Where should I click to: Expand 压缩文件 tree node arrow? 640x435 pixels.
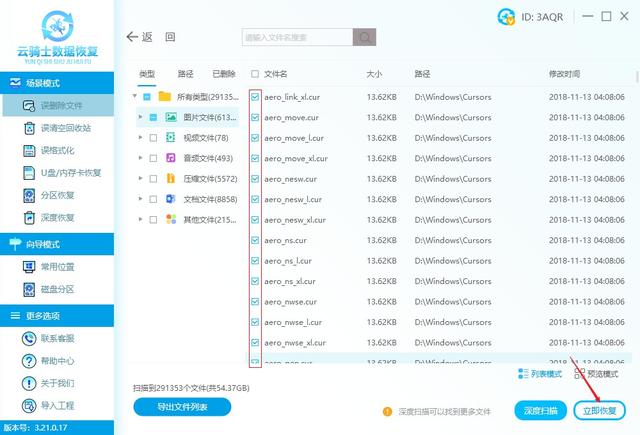coord(140,178)
